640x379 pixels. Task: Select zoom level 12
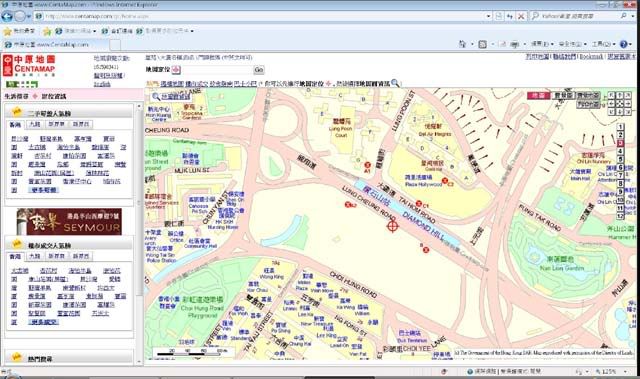620,216
